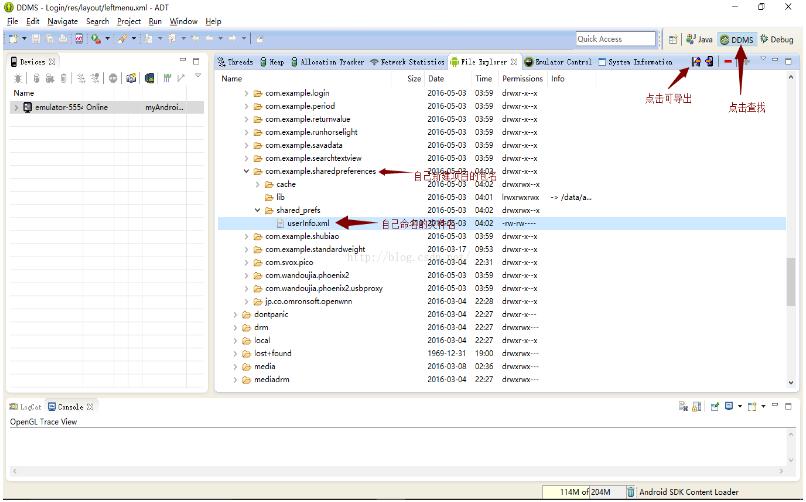Click the Quick Access search field
The width and height of the screenshot is (806, 502).
point(616,39)
